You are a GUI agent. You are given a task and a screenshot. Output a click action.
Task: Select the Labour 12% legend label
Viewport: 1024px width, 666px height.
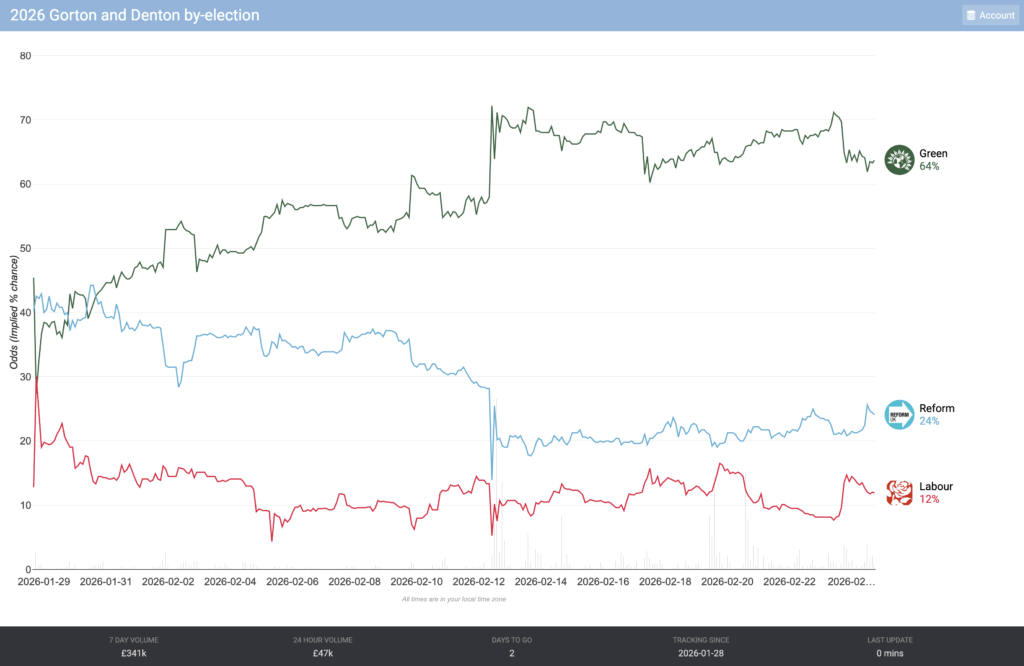pyautogui.click(x=937, y=493)
